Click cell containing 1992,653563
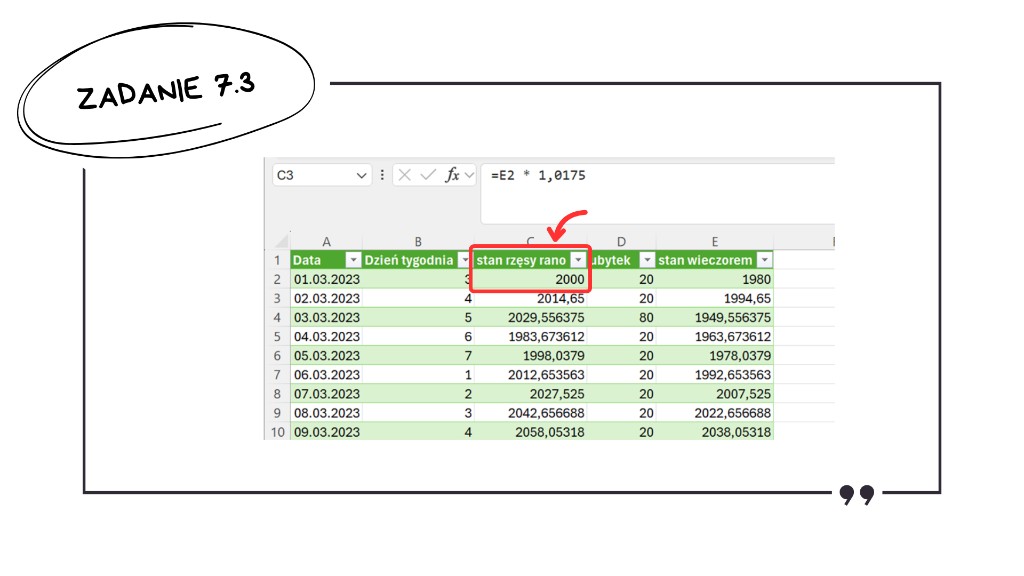The image size is (1024, 576). tap(714, 374)
